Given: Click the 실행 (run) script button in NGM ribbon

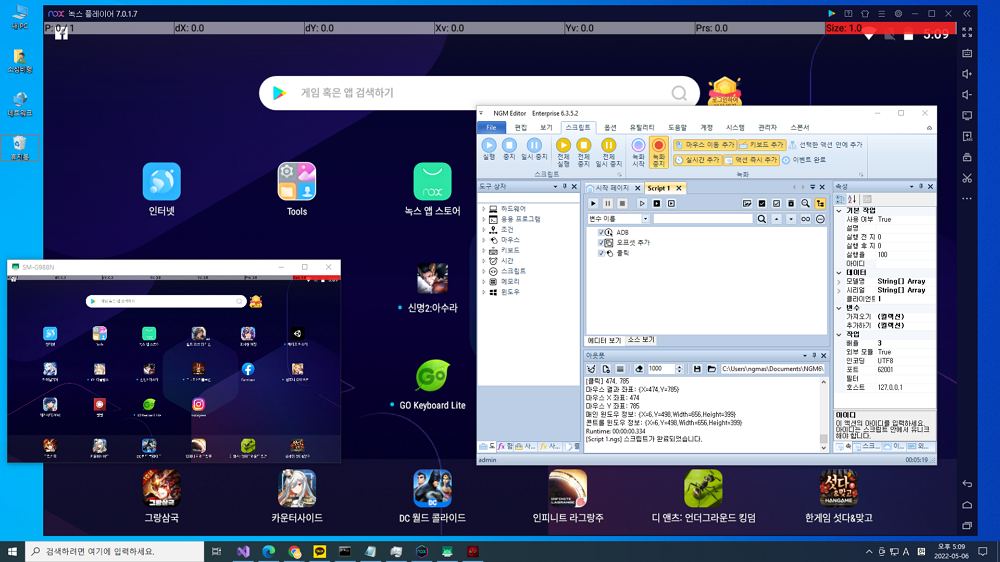Looking at the screenshot, I should [x=489, y=149].
